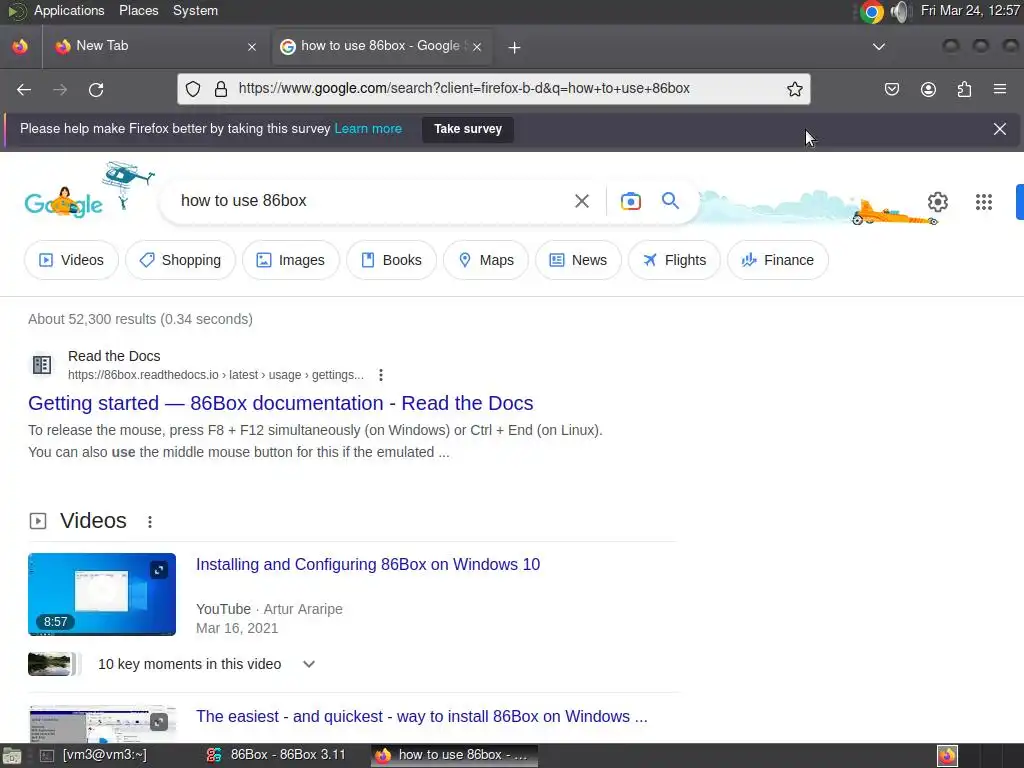Open a new browser tab
The height and width of the screenshot is (768, 1024).
pyautogui.click(x=514, y=47)
